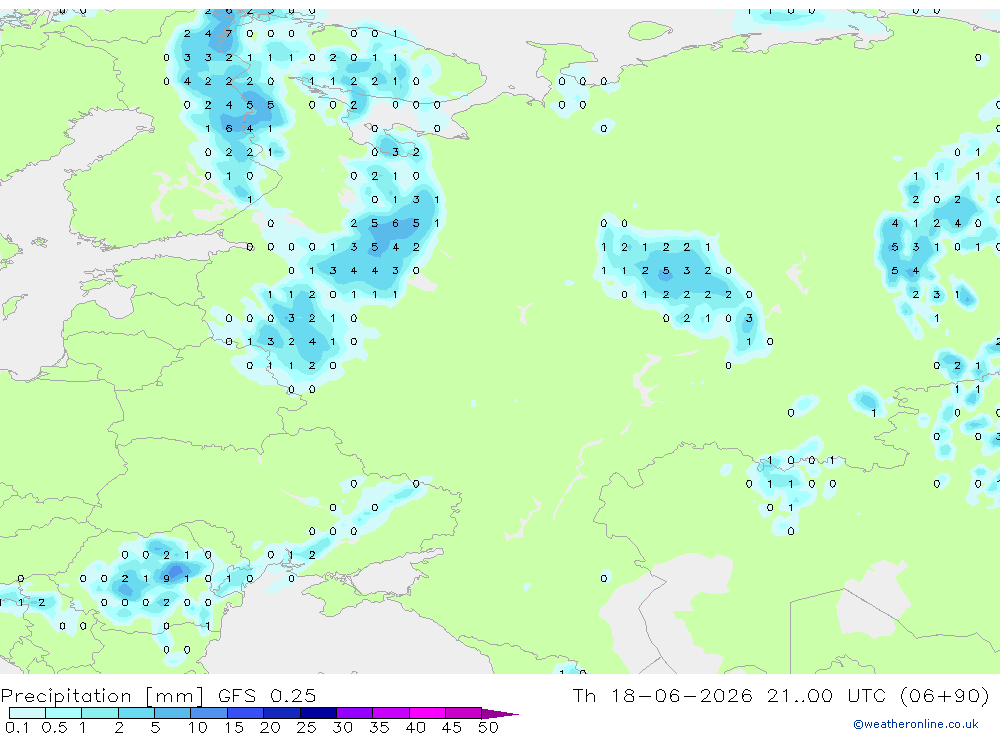Click the palest cyan 0.1–0.5 mm legend swatch
This screenshot has width=1000, height=733.
coord(27,713)
